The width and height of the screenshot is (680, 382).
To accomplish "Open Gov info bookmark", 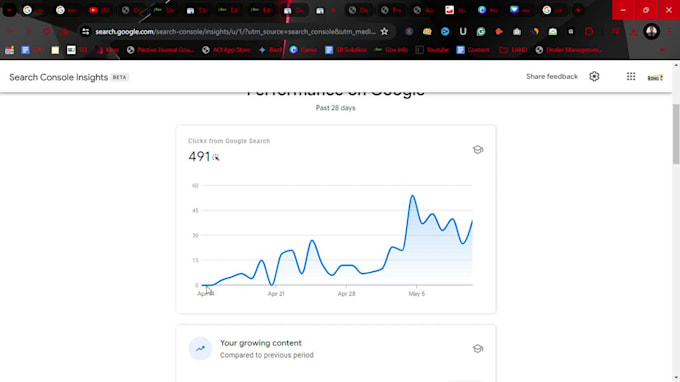I will [x=391, y=50].
